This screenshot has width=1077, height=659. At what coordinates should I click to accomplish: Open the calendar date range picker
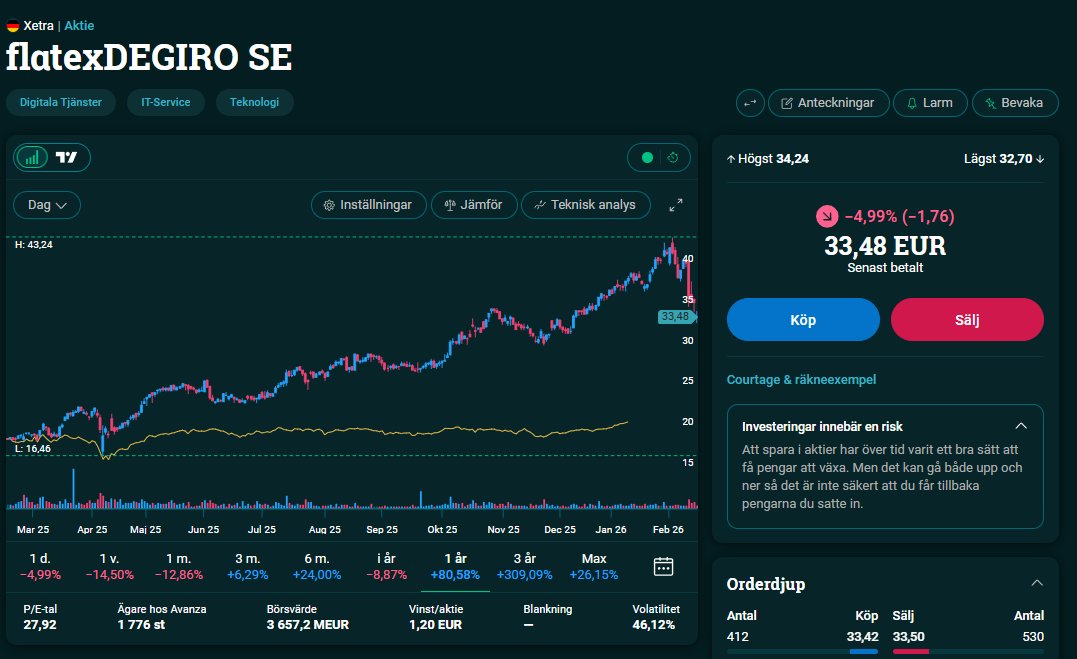664,567
